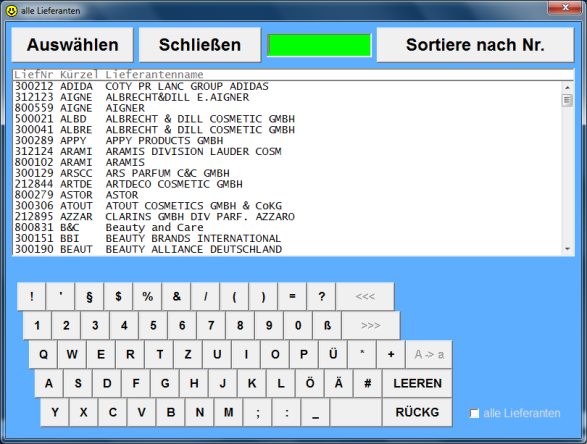This screenshot has height=444, width=587.
Task: Click the Ä key on on-screen keyboard
Action: pyautogui.click(x=339, y=383)
